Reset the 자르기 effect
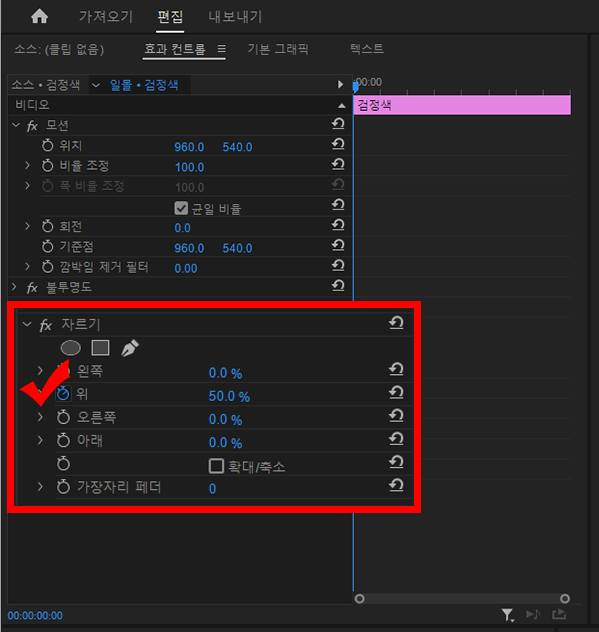This screenshot has width=599, height=632. (x=396, y=323)
